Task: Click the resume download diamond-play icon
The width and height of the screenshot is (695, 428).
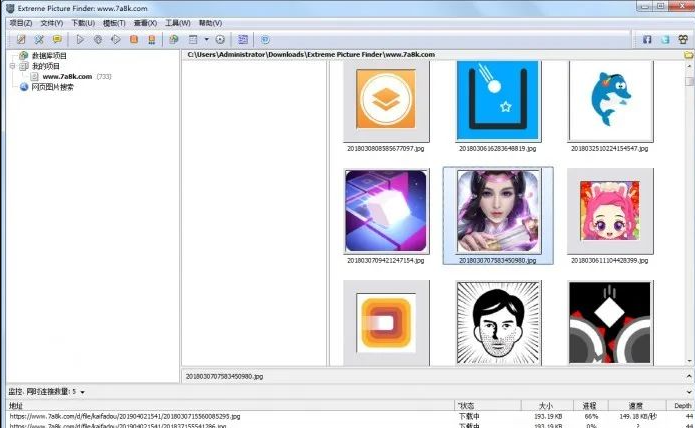Action: click(116, 39)
